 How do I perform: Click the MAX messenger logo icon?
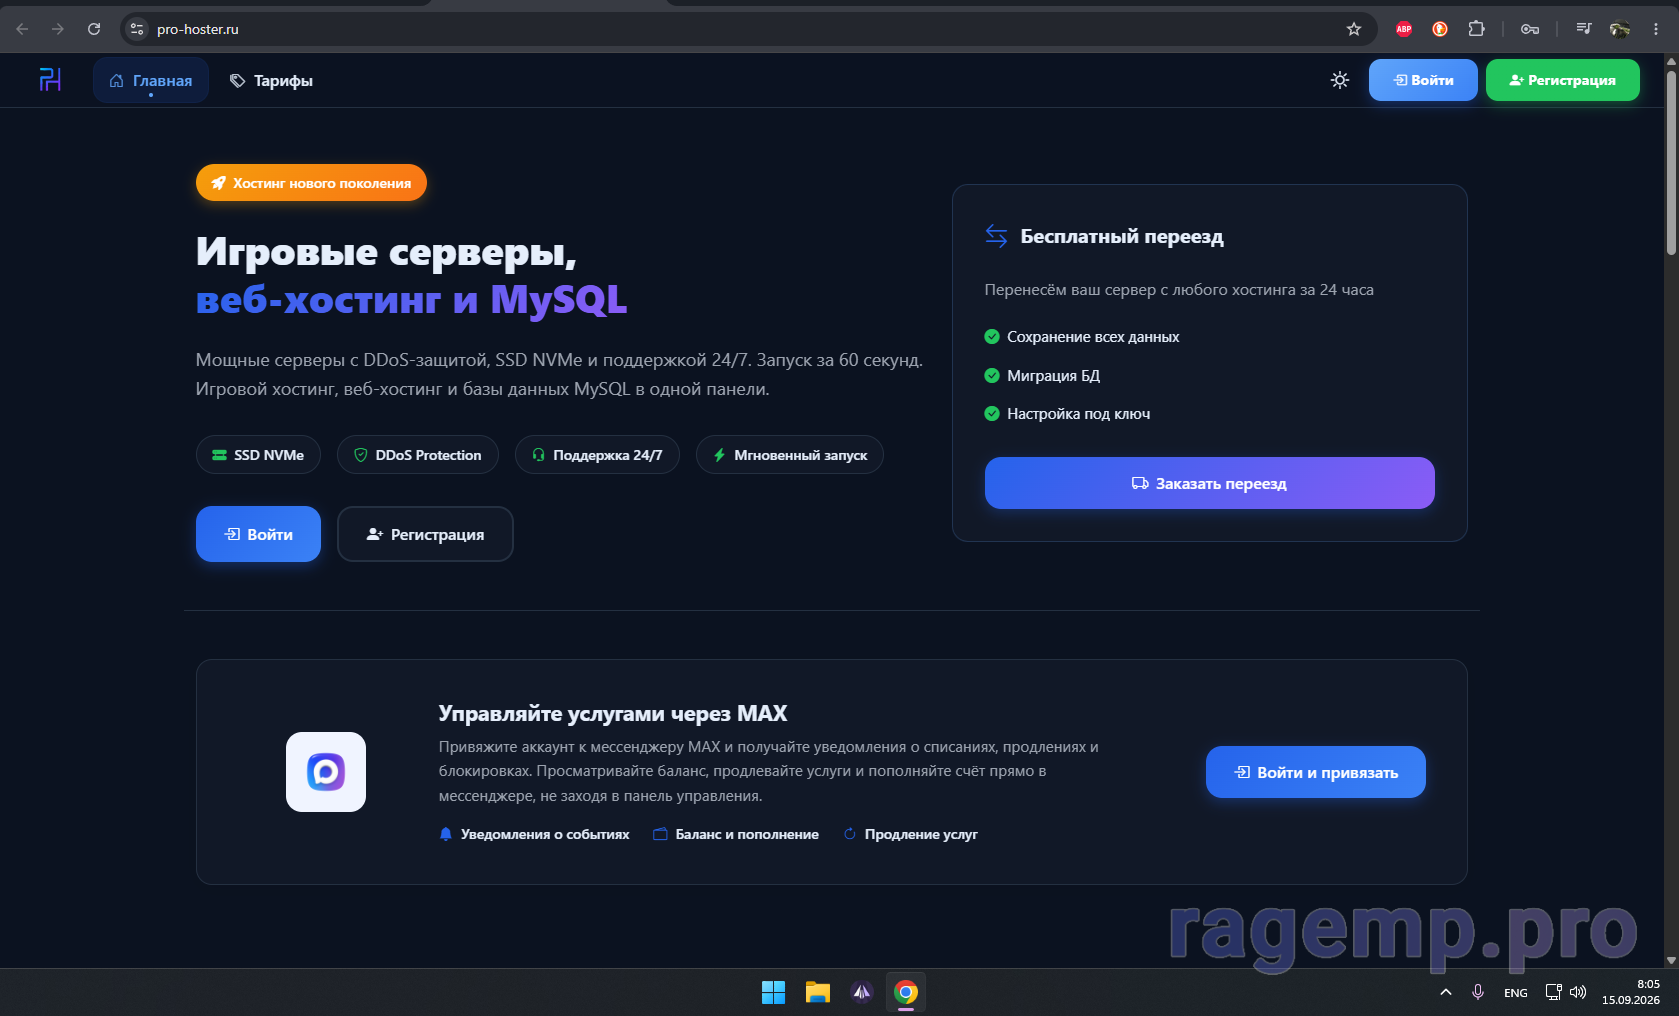pos(326,772)
